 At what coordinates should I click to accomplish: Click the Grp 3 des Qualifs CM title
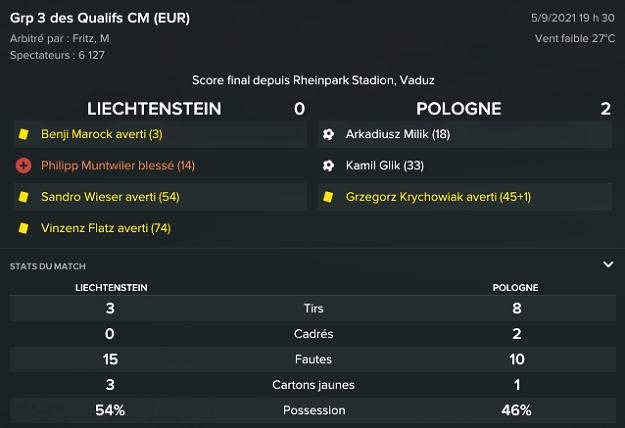tap(100, 18)
